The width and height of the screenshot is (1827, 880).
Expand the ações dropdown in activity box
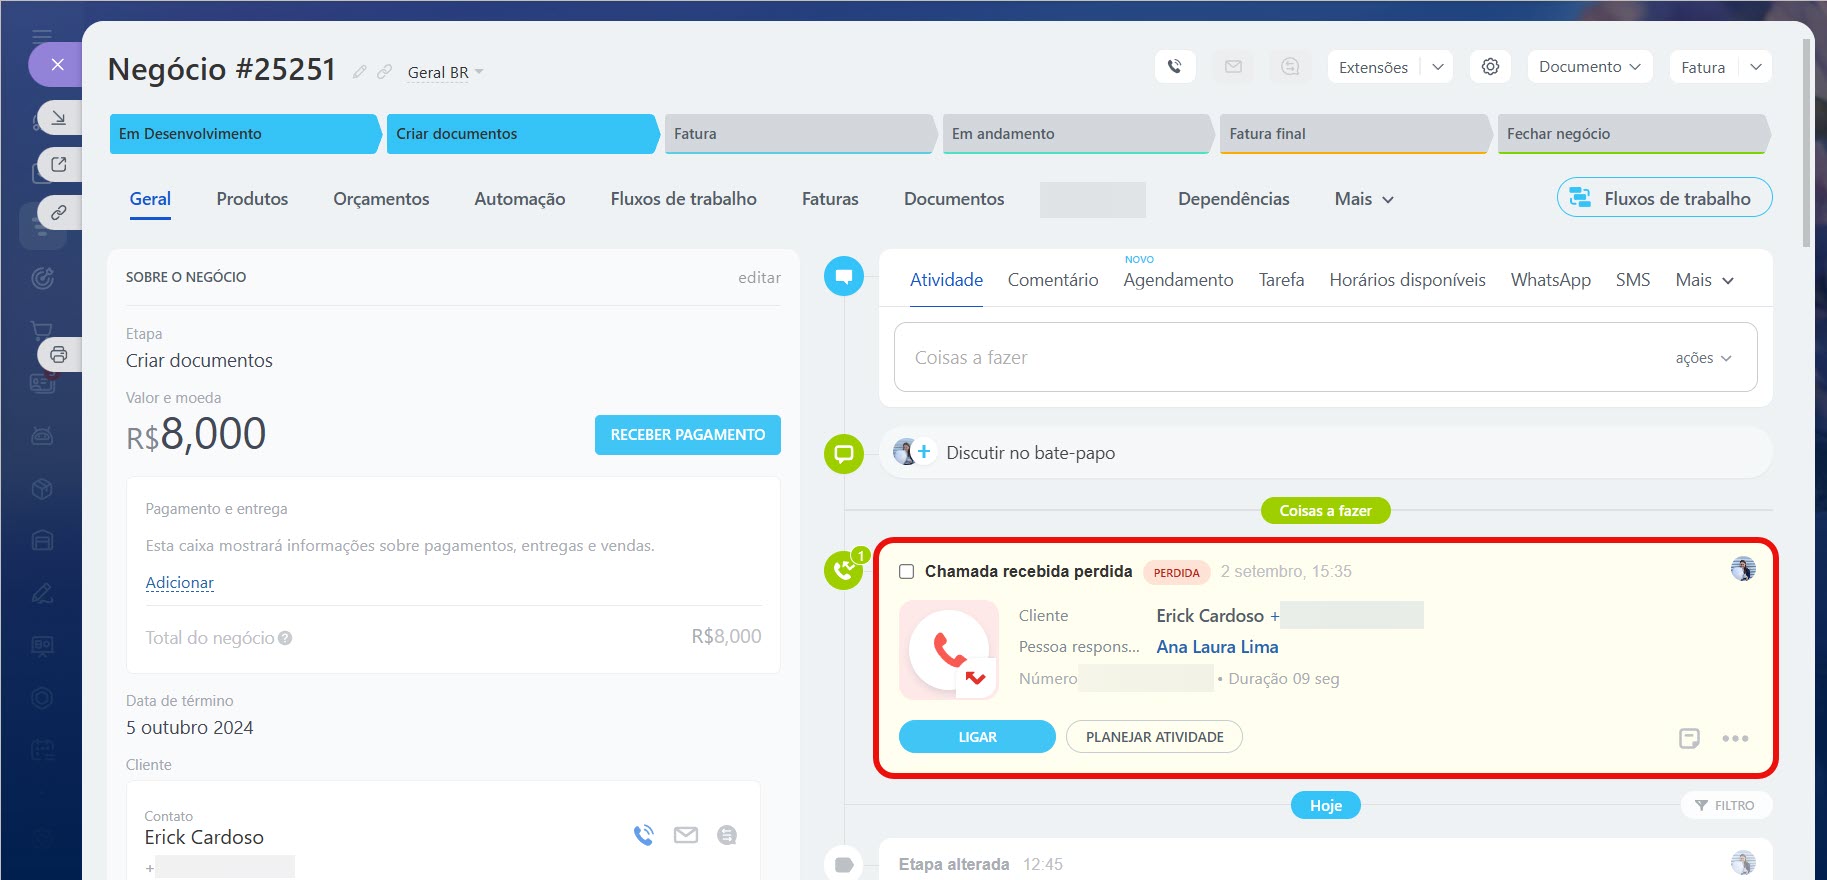(1702, 358)
